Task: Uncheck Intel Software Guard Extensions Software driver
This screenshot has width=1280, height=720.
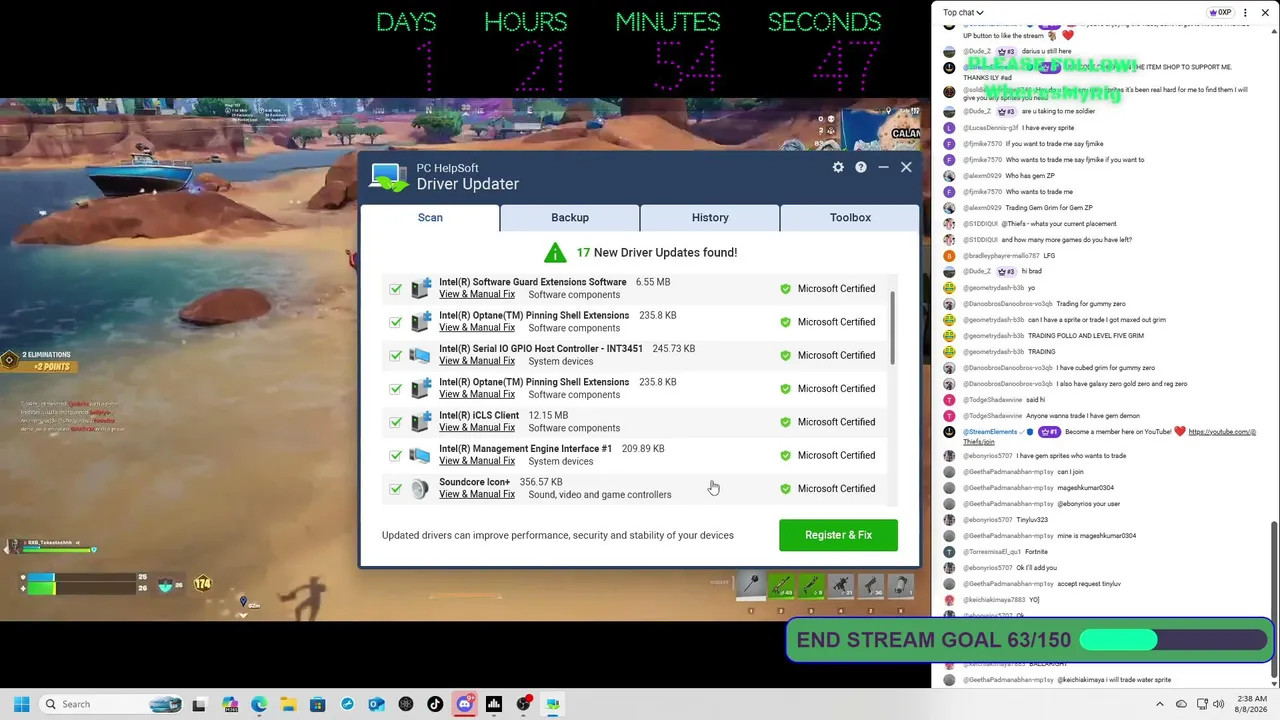Action: pyautogui.click(x=396, y=289)
